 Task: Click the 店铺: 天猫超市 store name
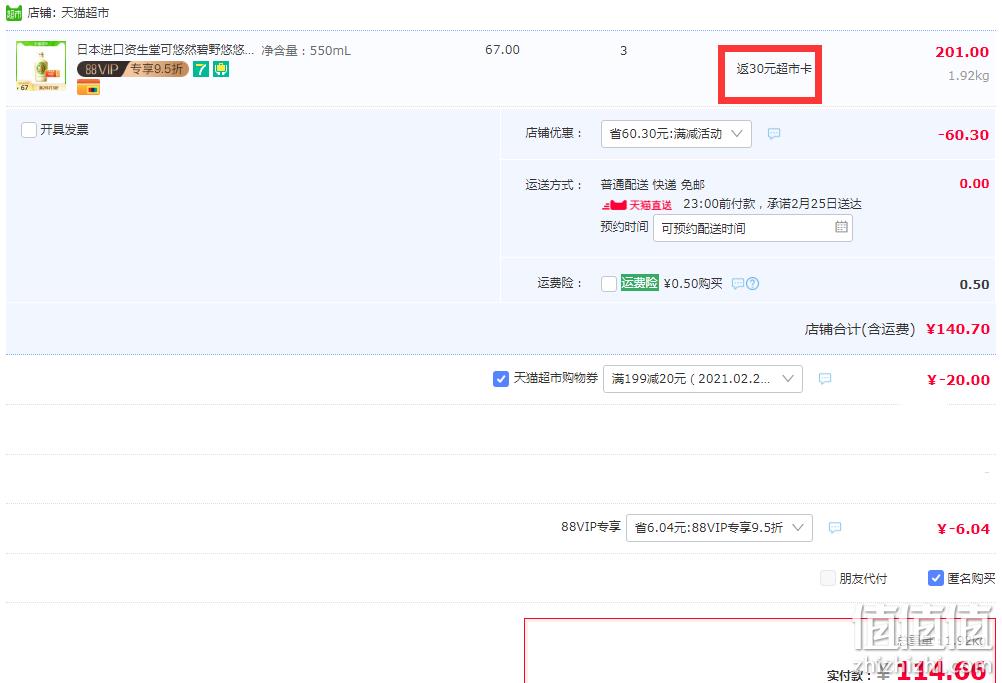coord(68,13)
